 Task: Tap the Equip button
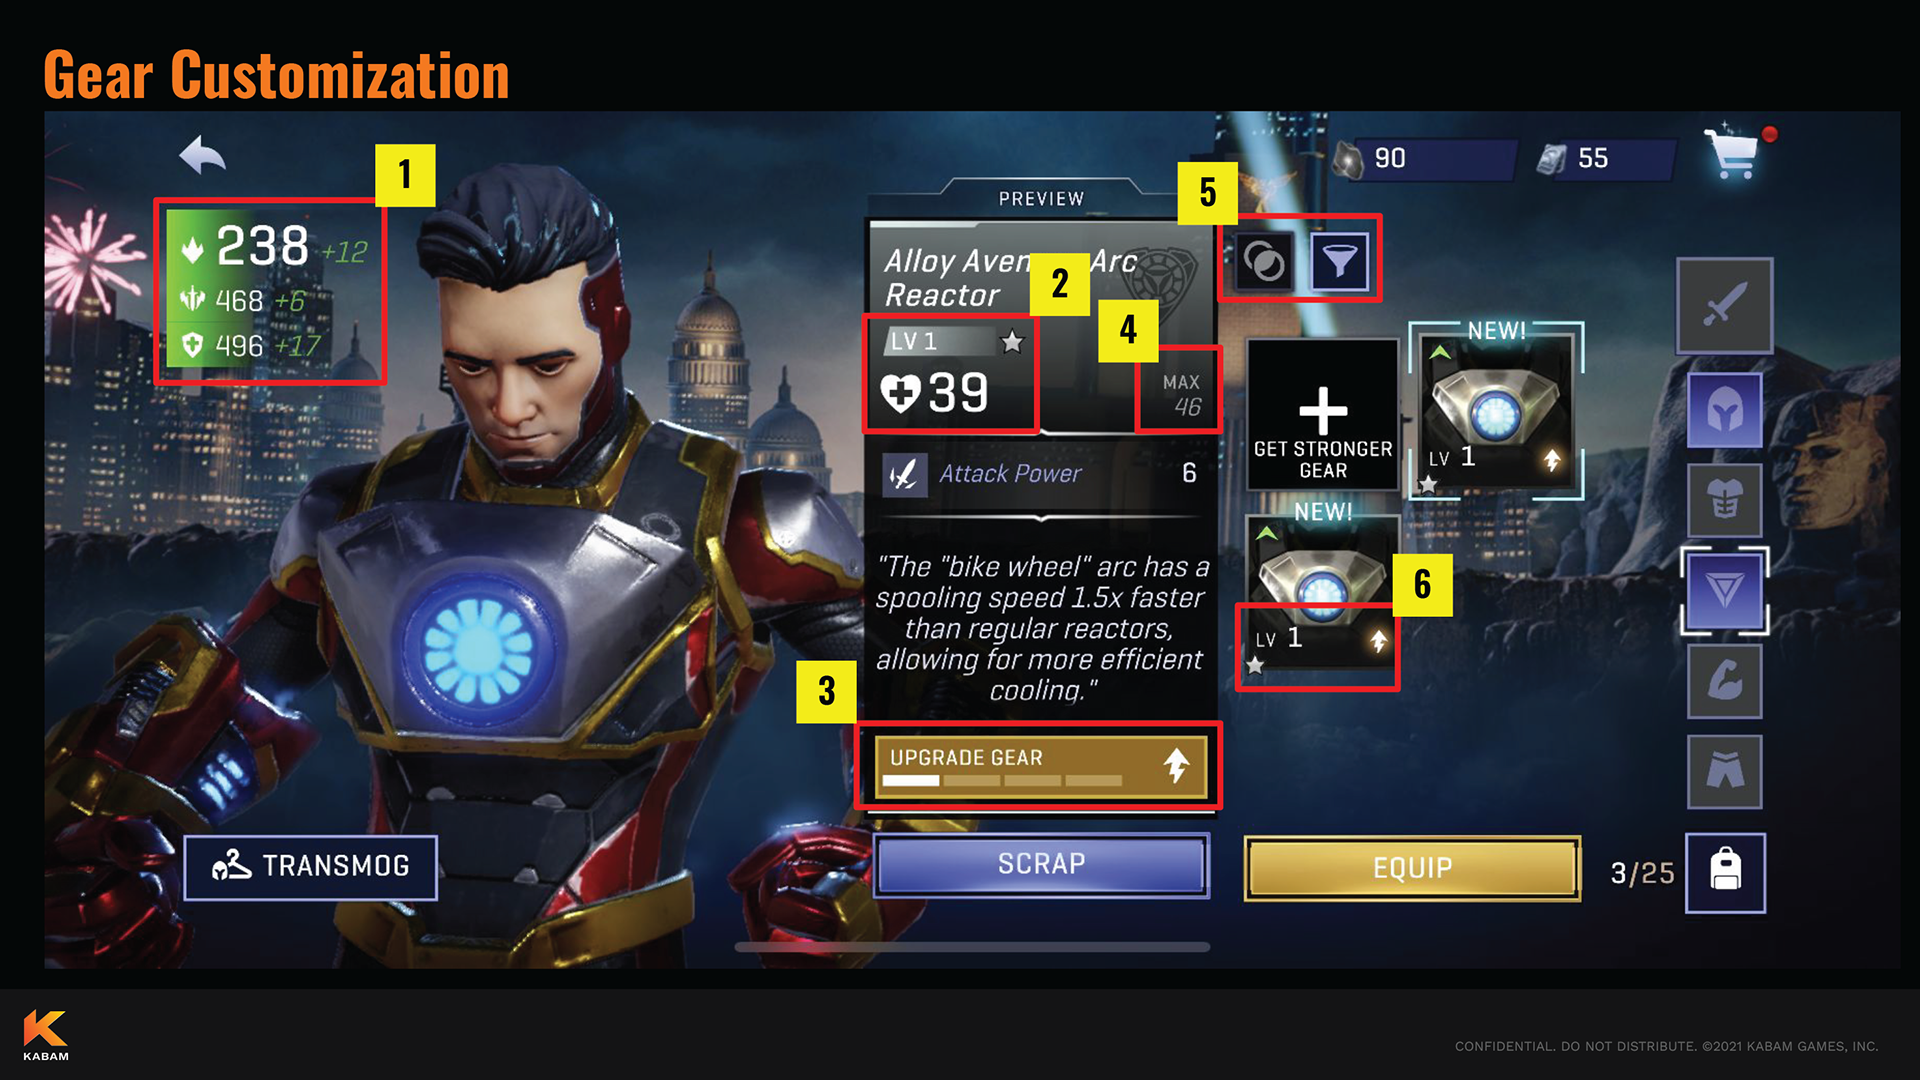coord(1412,868)
